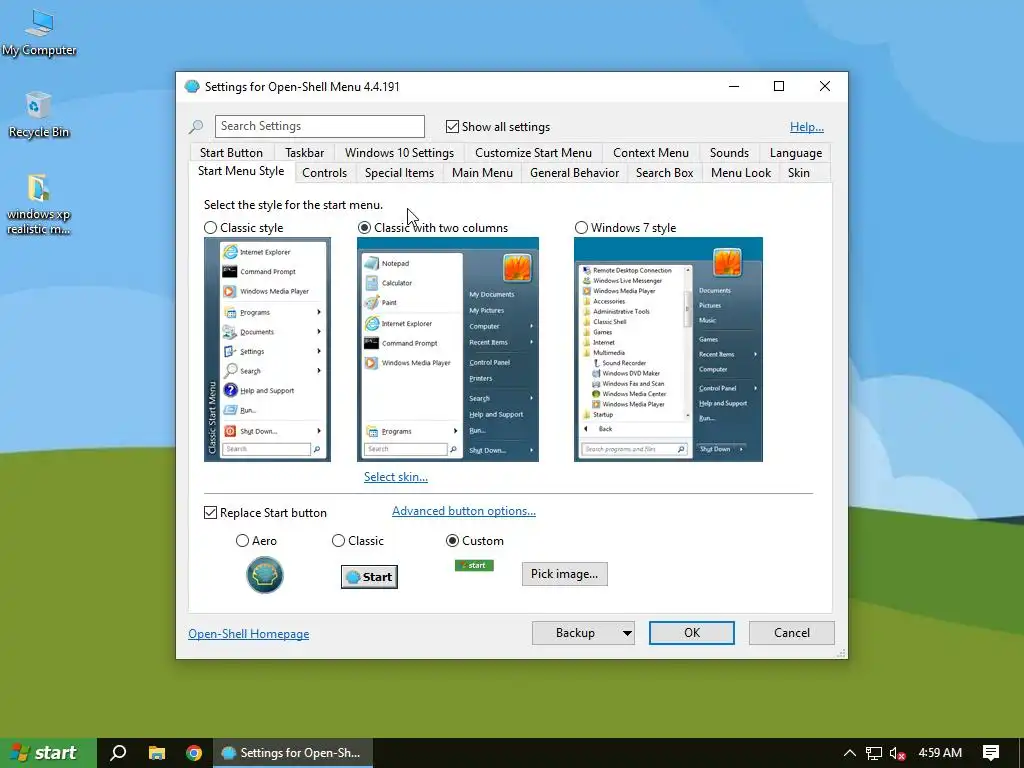Focus the Search Settings input field

click(x=319, y=126)
